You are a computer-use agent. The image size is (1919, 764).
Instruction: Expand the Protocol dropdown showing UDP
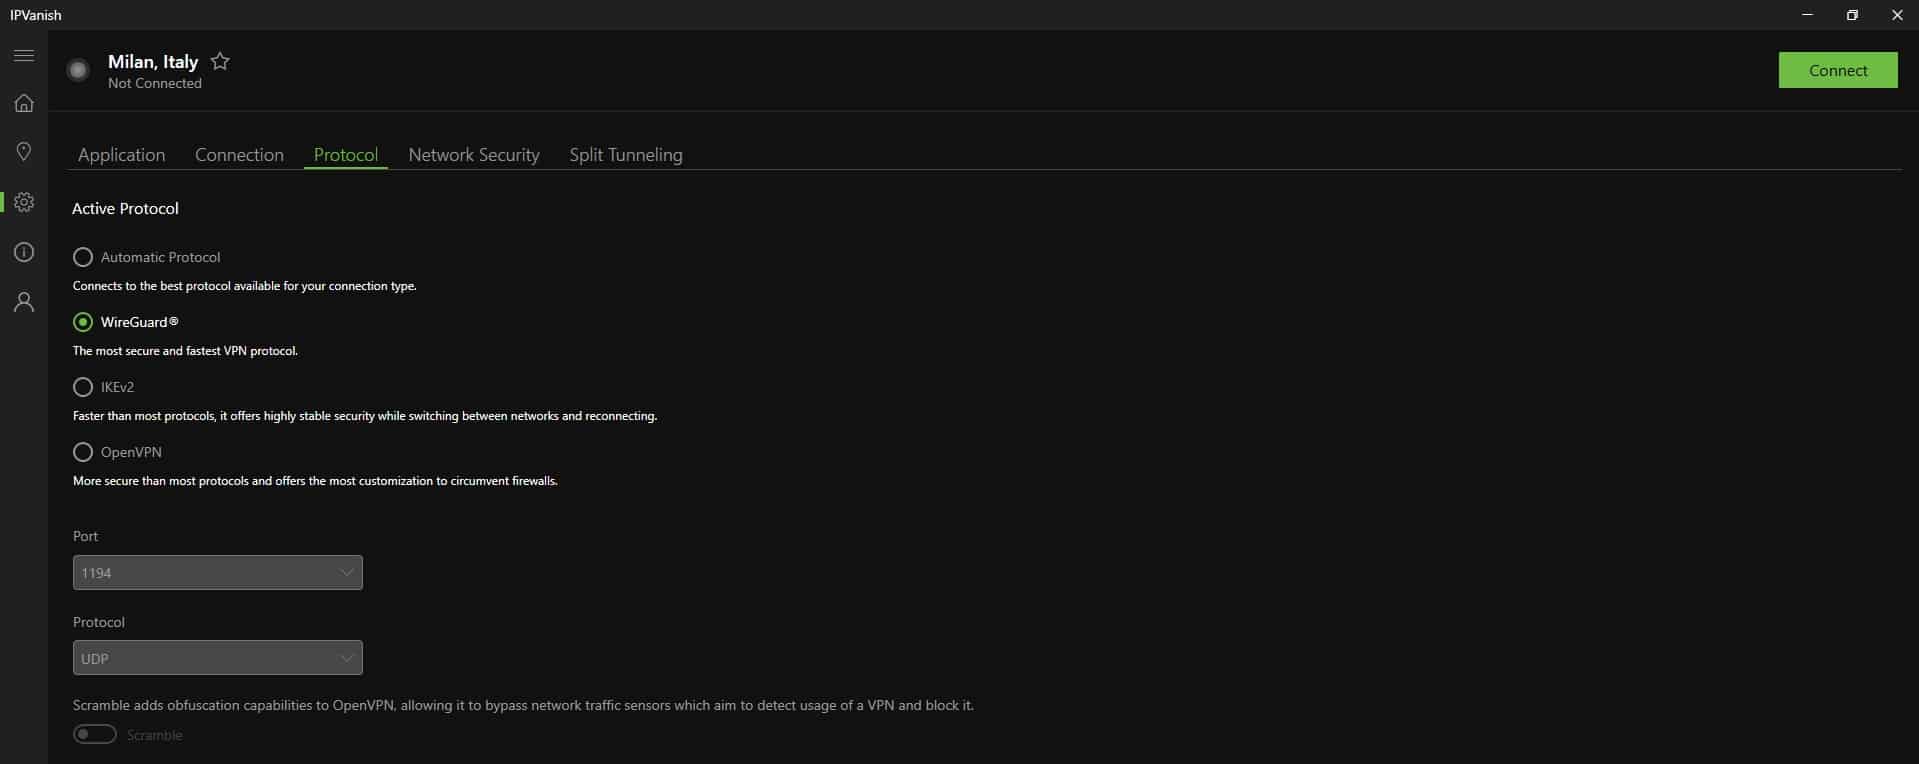pyautogui.click(x=218, y=658)
